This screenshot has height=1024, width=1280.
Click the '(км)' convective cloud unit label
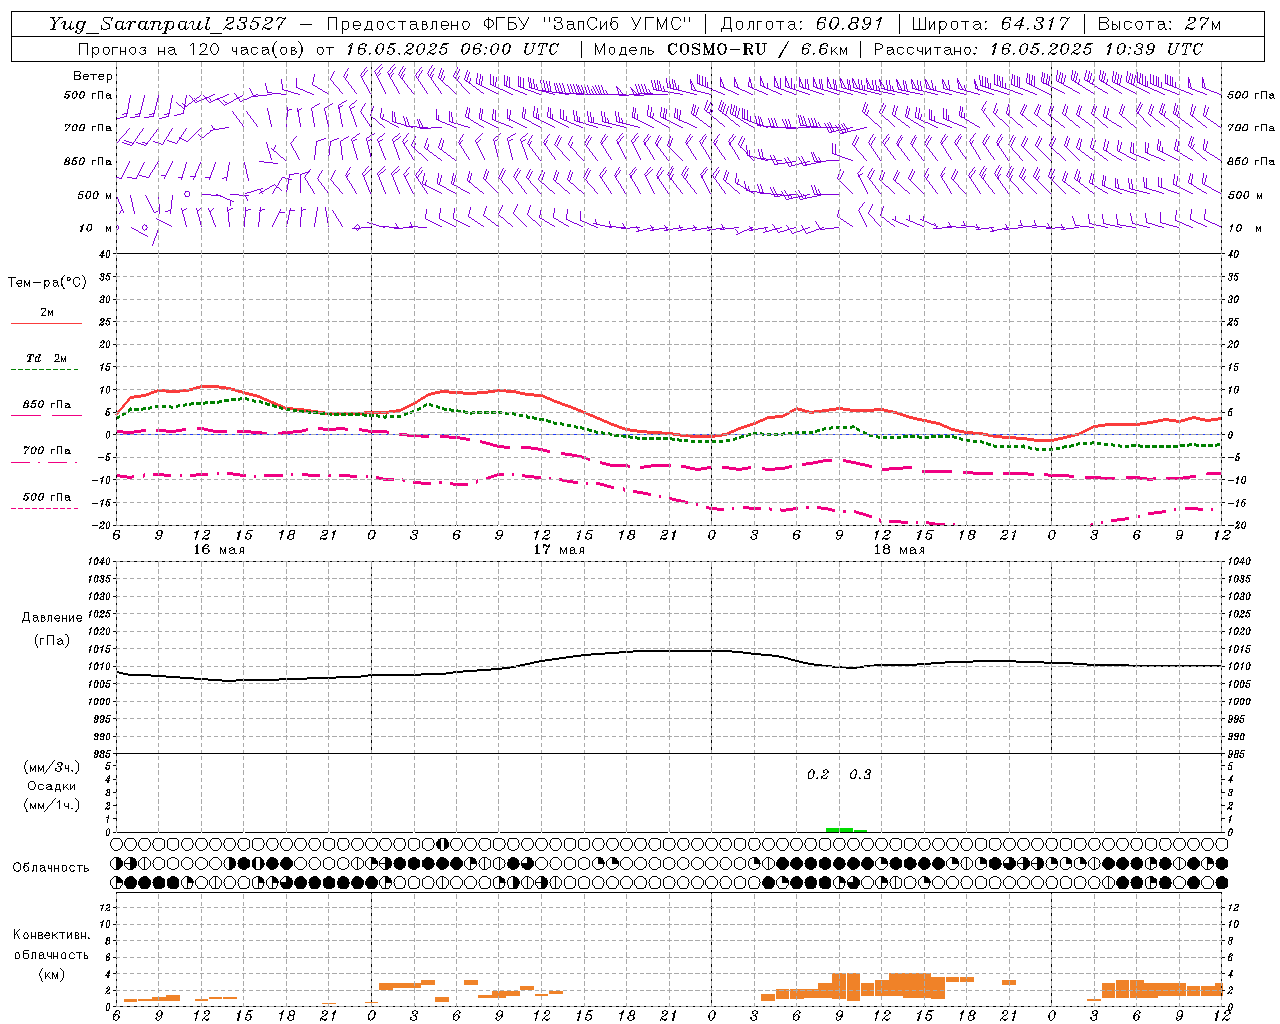click(x=51, y=974)
